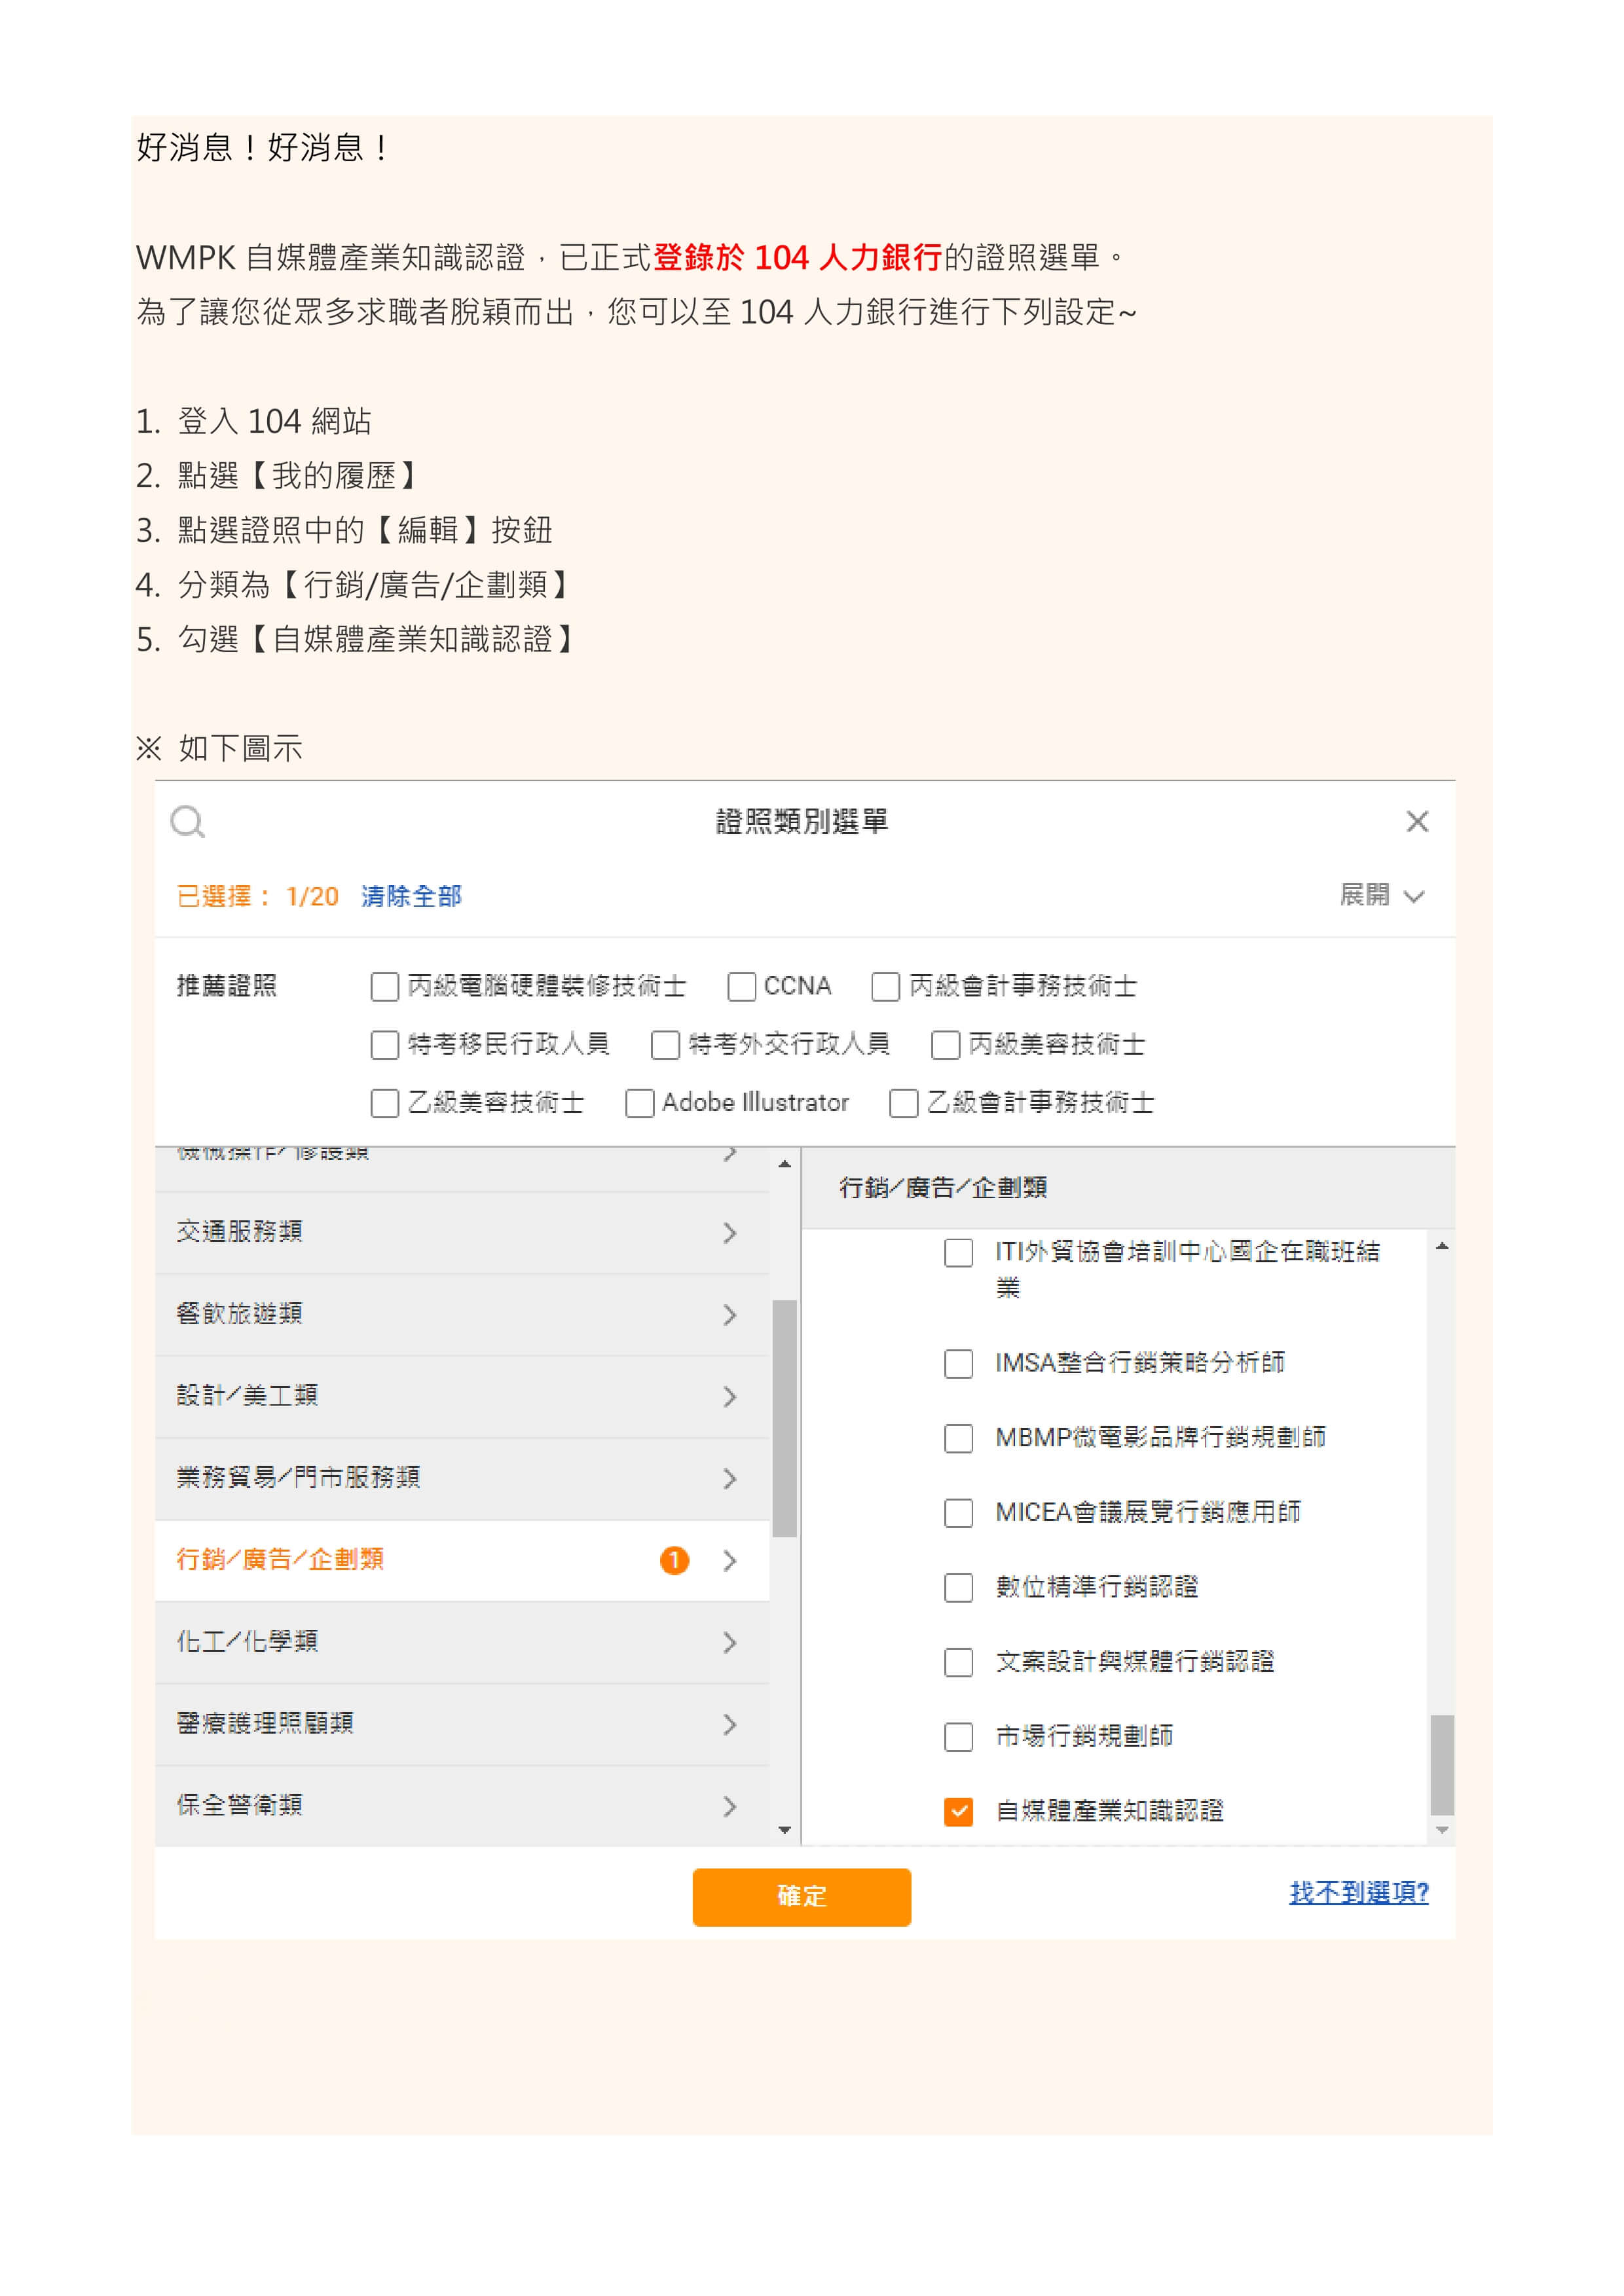1624x2296 pixels.
Task: Check 丙級會計事務技術士 checkbox
Action: [x=886, y=987]
